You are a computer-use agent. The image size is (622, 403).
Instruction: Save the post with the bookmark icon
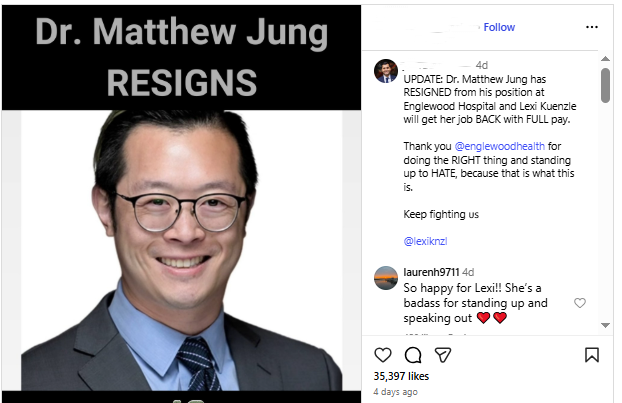(x=592, y=355)
